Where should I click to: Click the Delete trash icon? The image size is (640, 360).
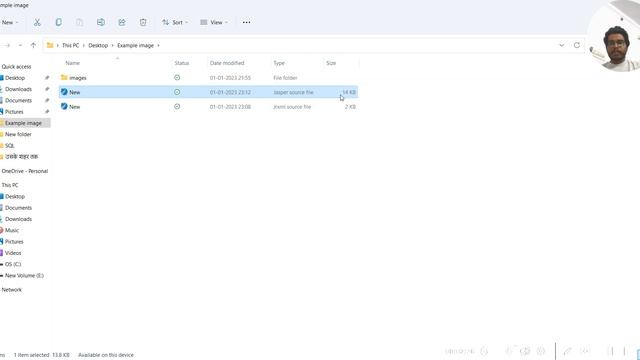tap(143, 22)
